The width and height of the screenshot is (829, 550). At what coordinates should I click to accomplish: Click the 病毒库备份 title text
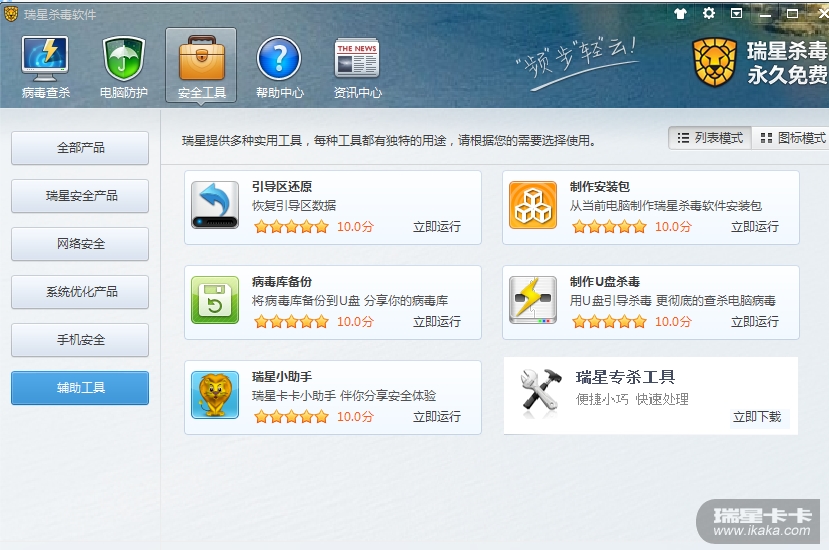point(282,282)
